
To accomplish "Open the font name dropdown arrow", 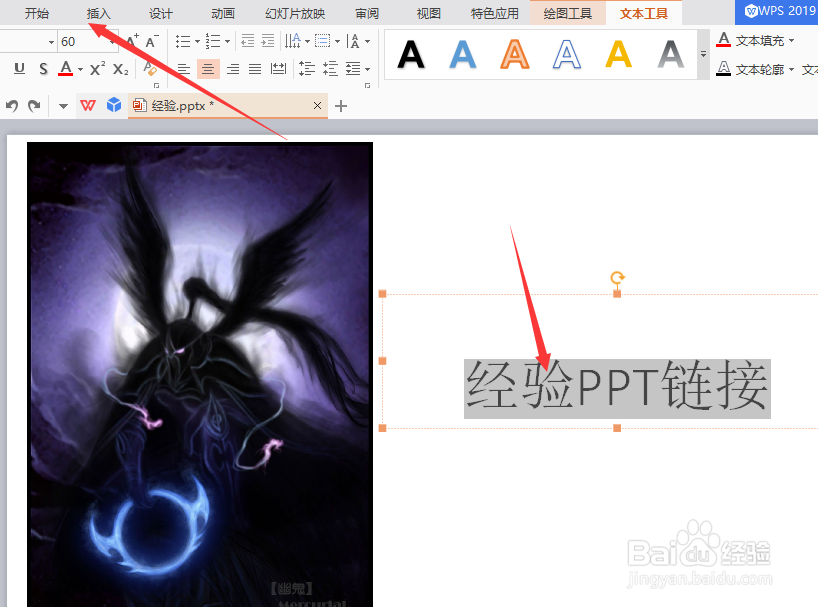I will click(51, 42).
